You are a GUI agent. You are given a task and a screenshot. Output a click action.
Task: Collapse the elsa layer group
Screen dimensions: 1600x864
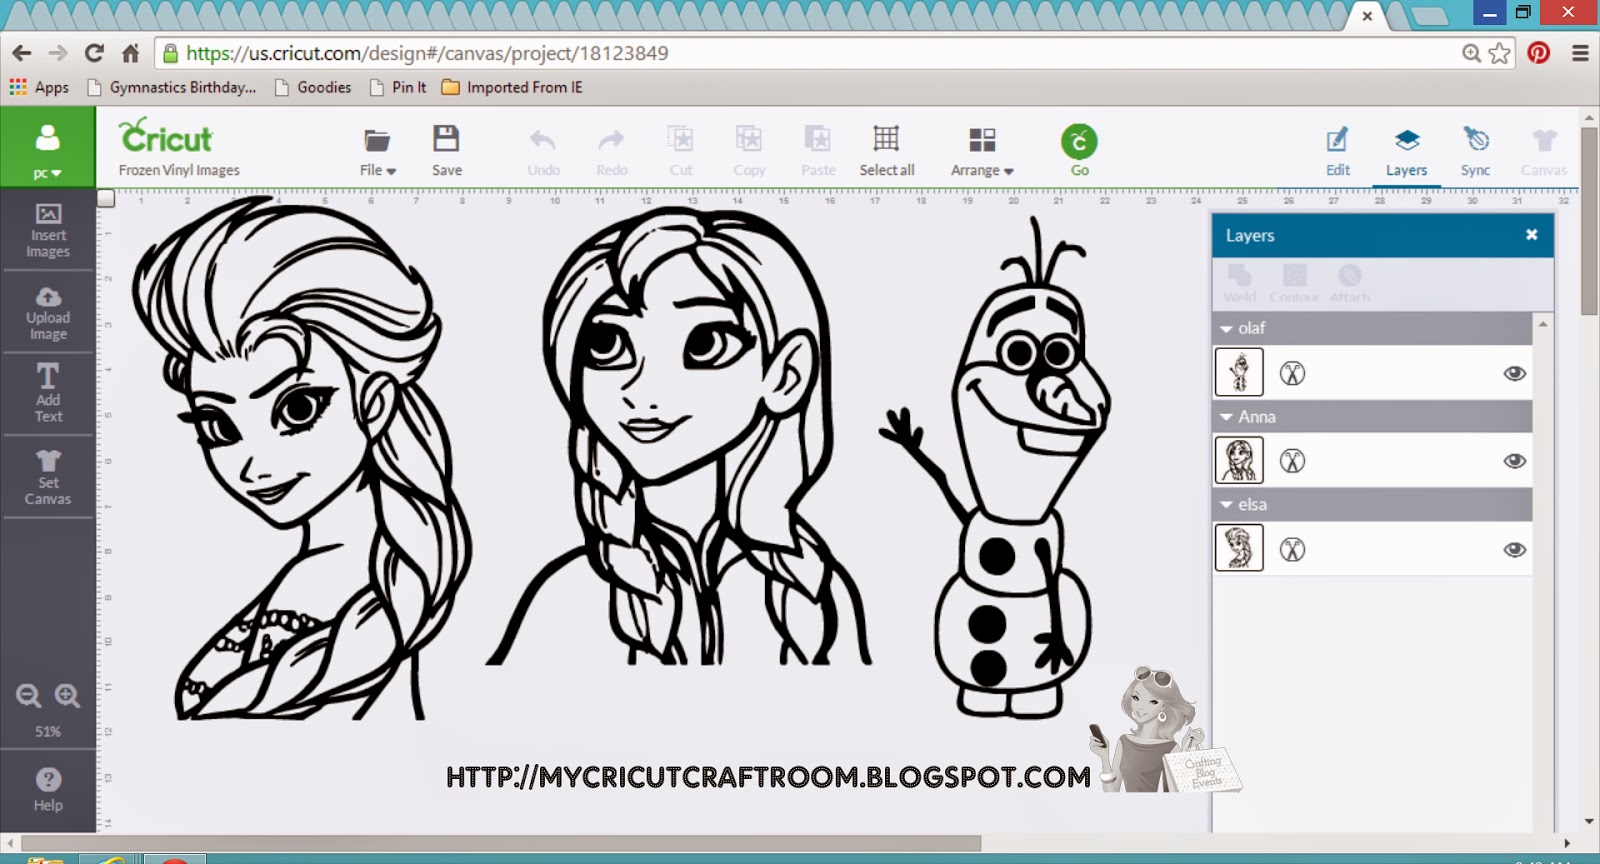point(1226,504)
